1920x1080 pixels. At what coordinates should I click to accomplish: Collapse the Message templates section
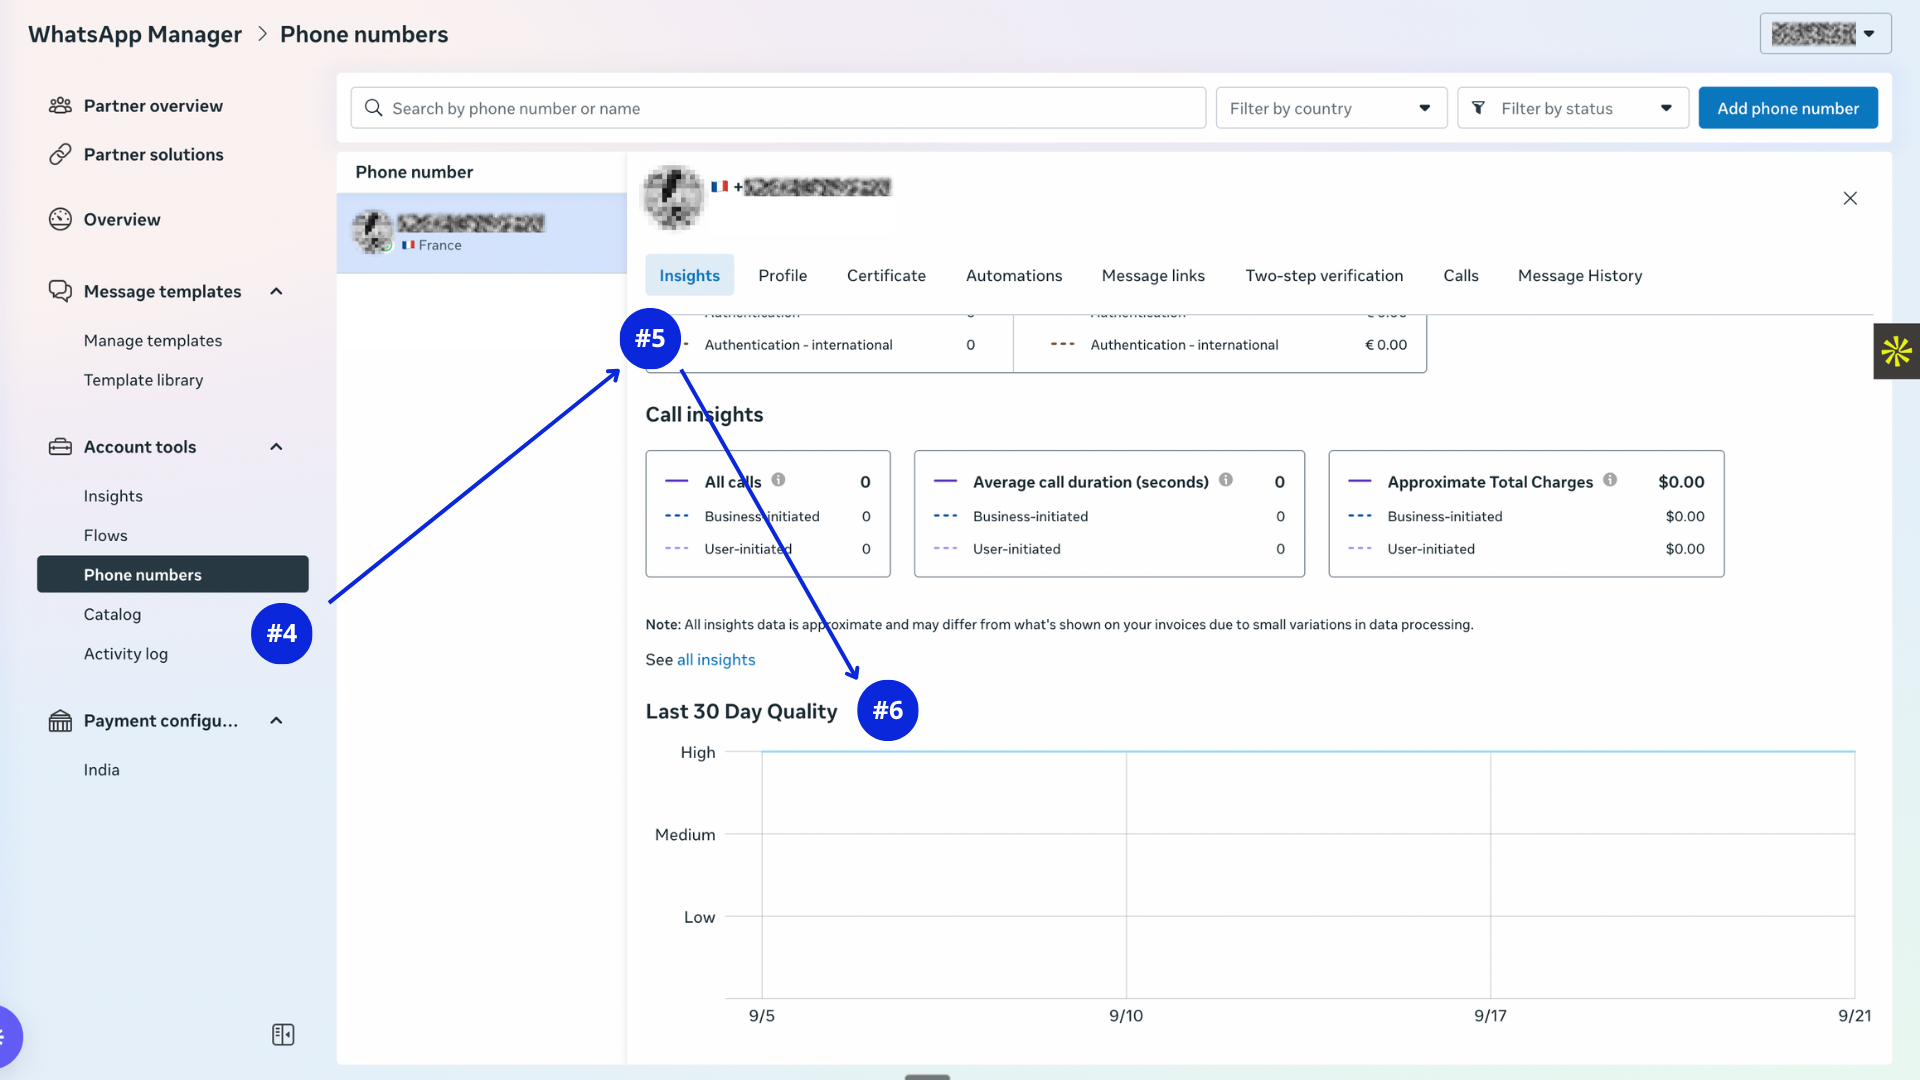[277, 291]
